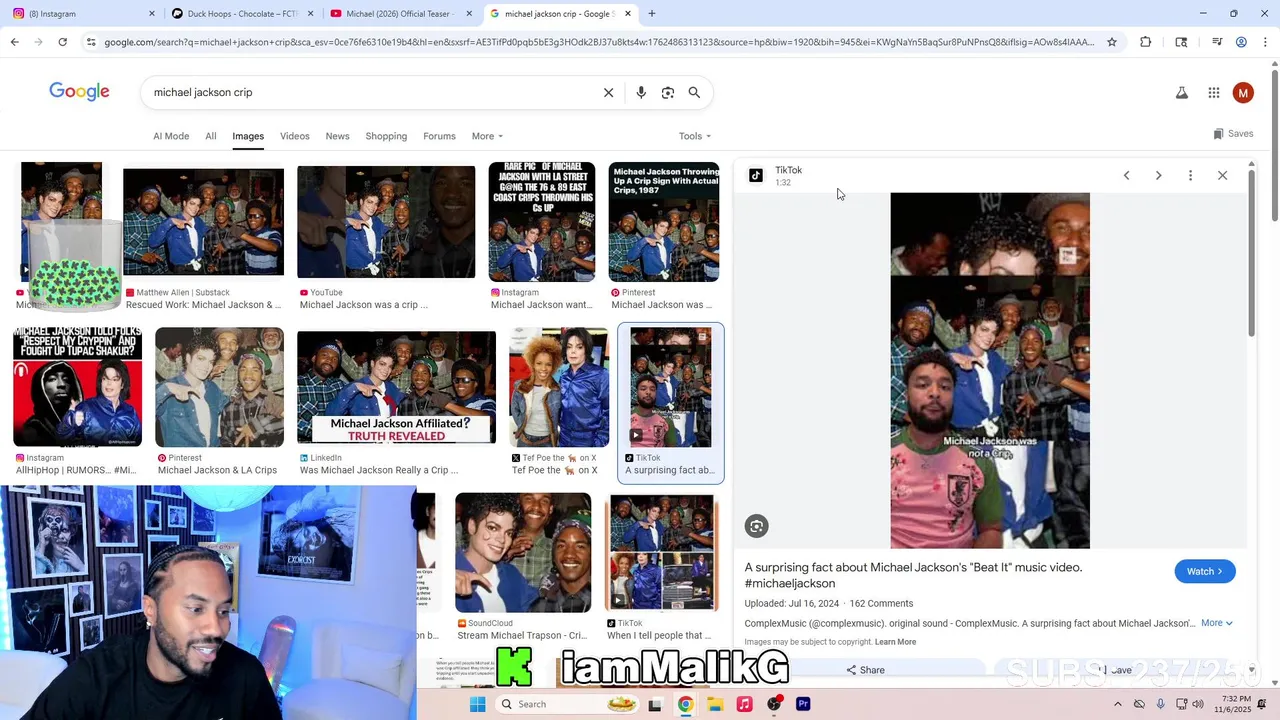
Task: Switch to AI Mode tab
Action: [171, 136]
